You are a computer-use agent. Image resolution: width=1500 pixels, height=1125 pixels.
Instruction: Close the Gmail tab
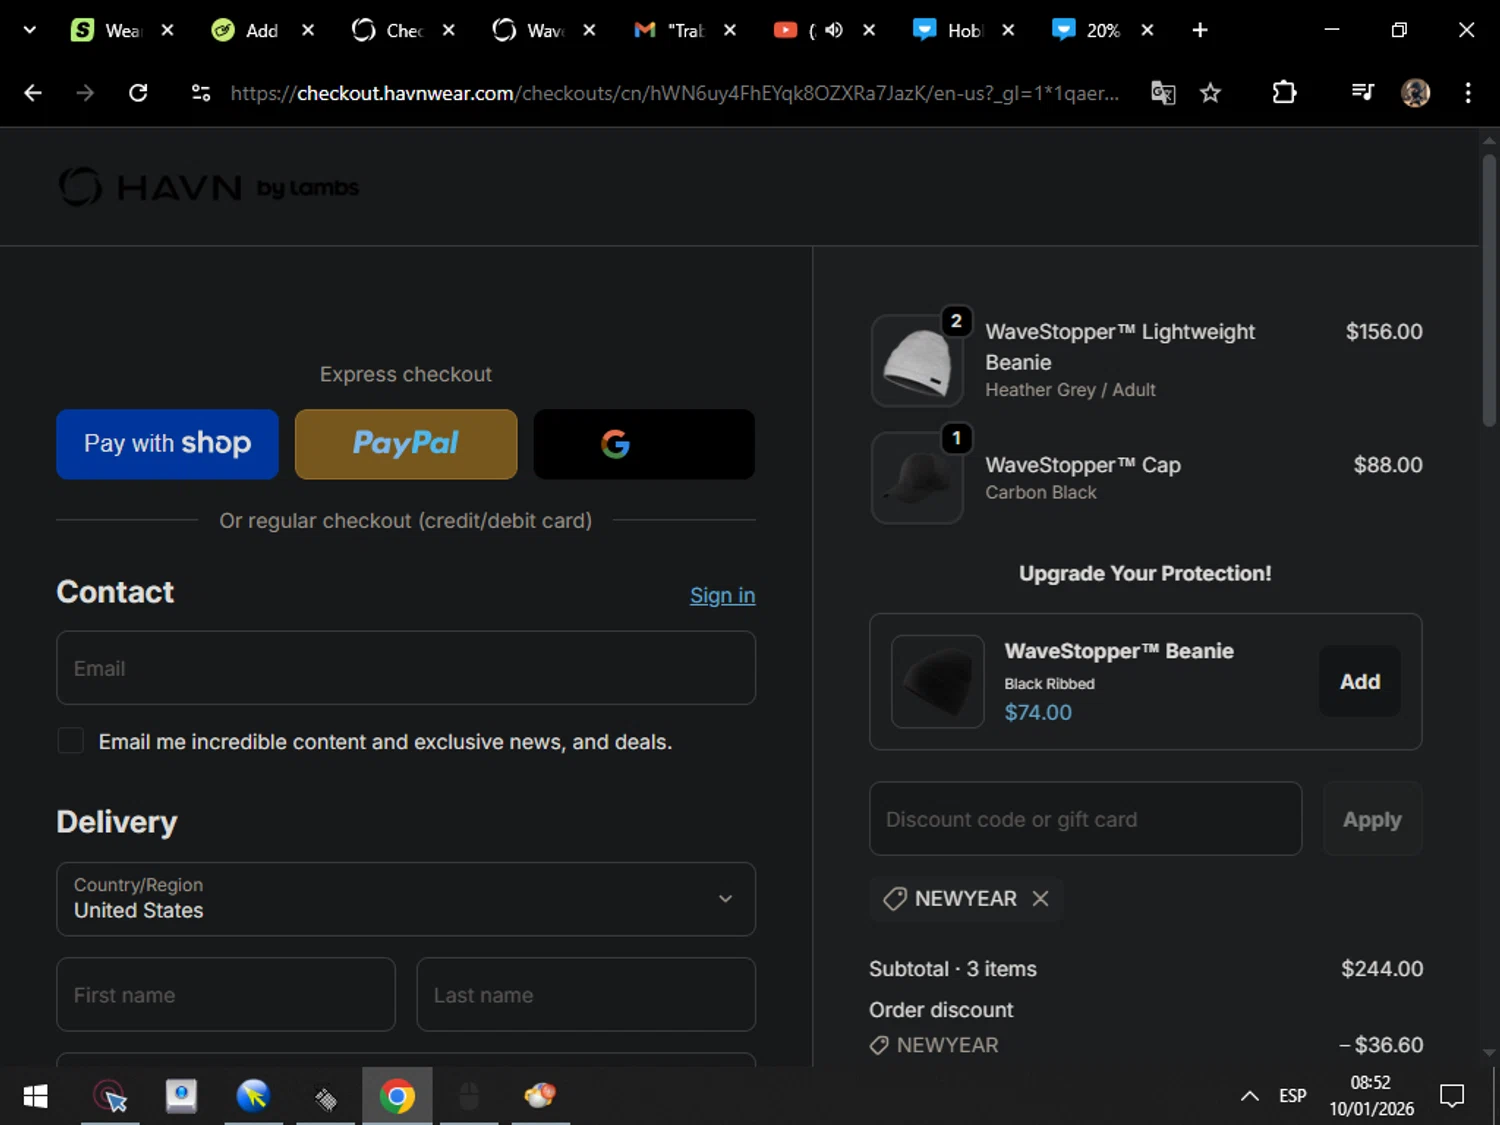point(730,30)
